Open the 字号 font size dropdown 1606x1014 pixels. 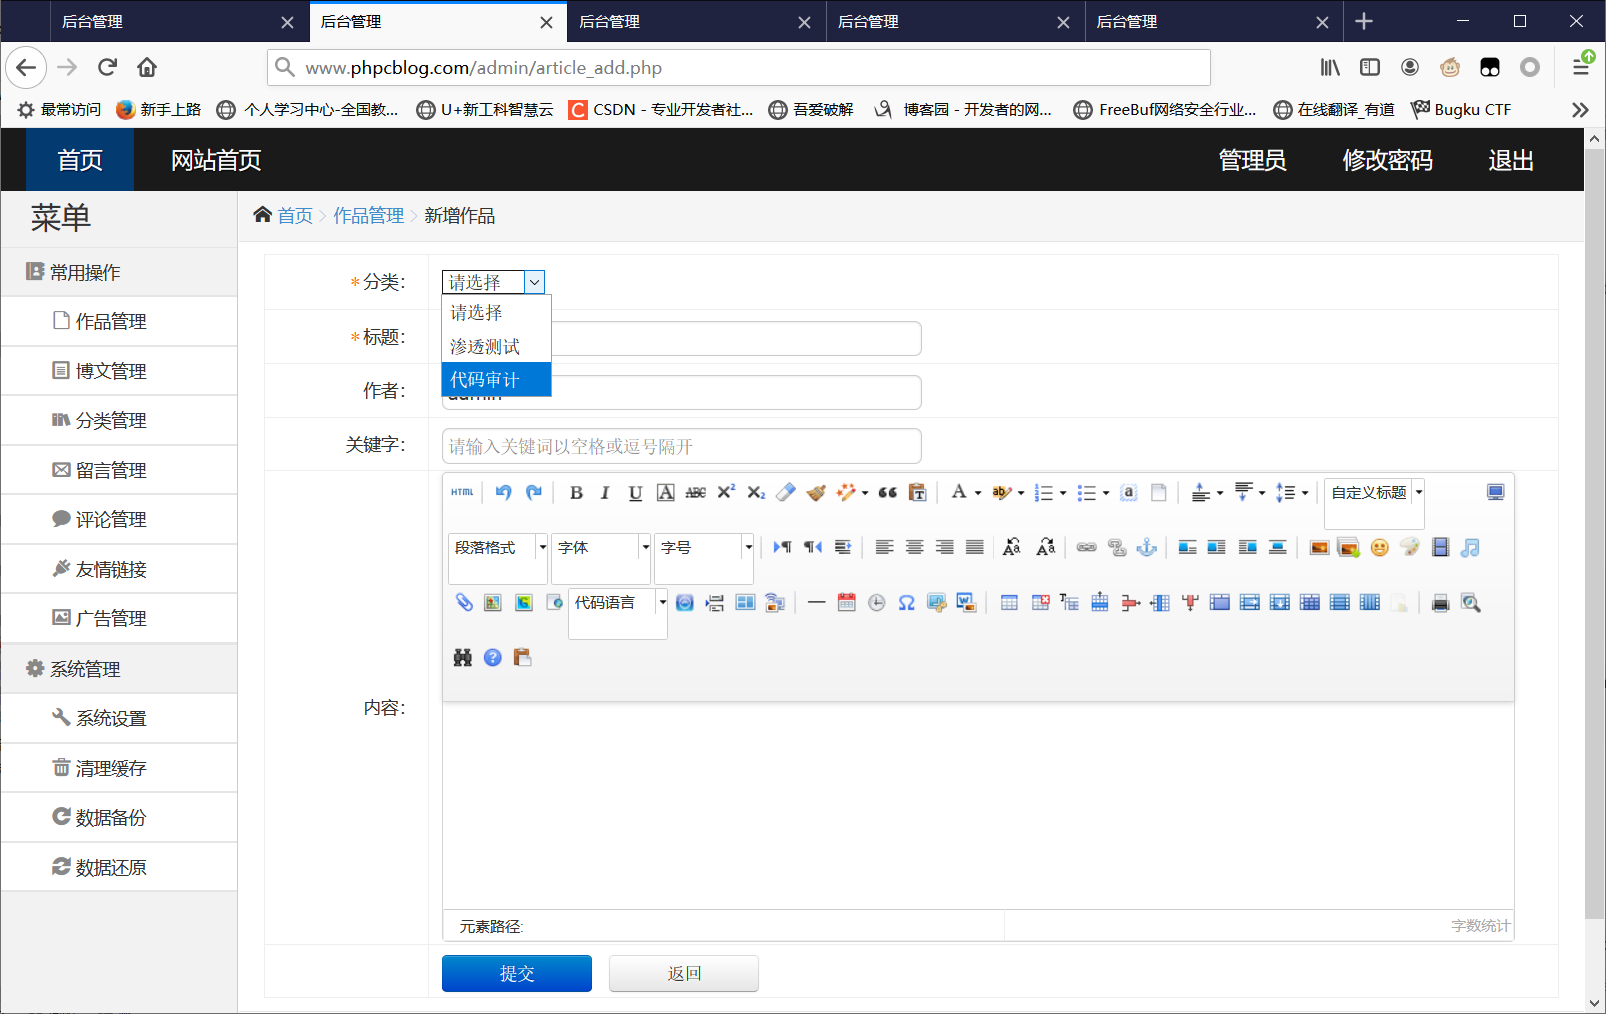pos(704,547)
